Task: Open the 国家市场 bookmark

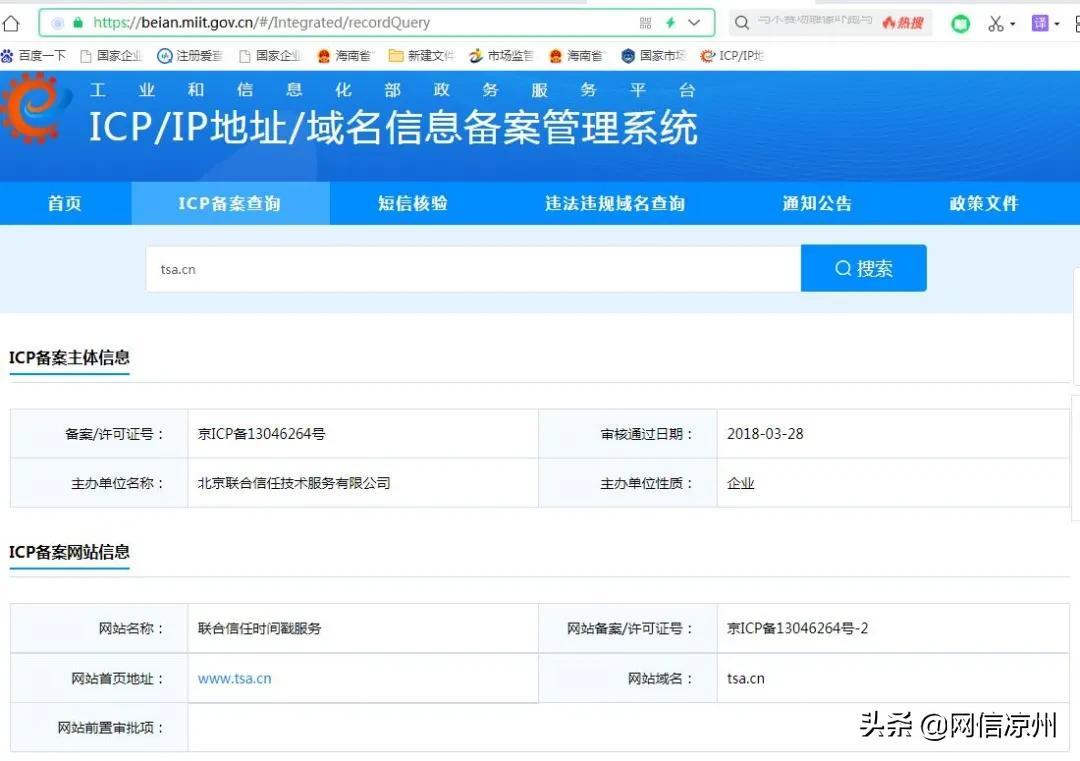Action: [x=653, y=56]
